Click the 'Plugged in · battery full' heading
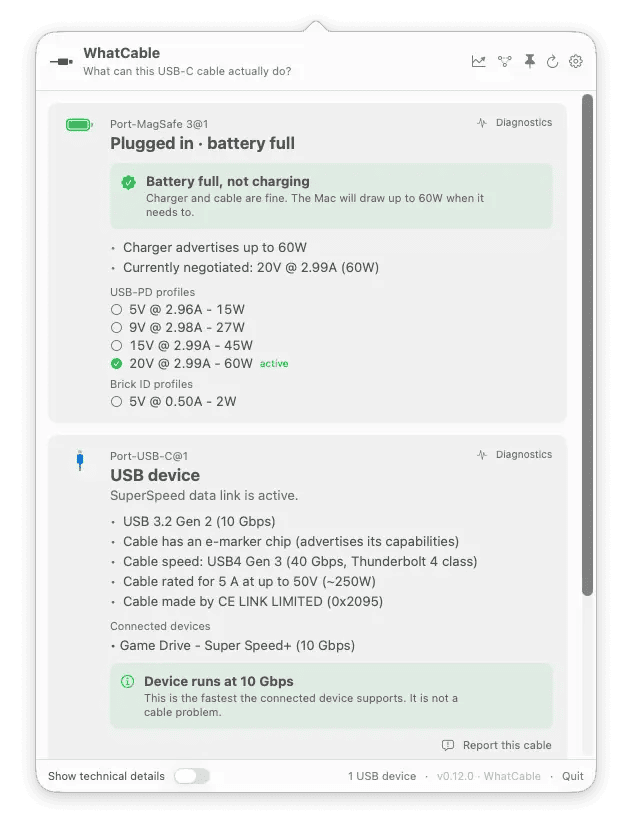This screenshot has height=832, width=632. coord(202,143)
